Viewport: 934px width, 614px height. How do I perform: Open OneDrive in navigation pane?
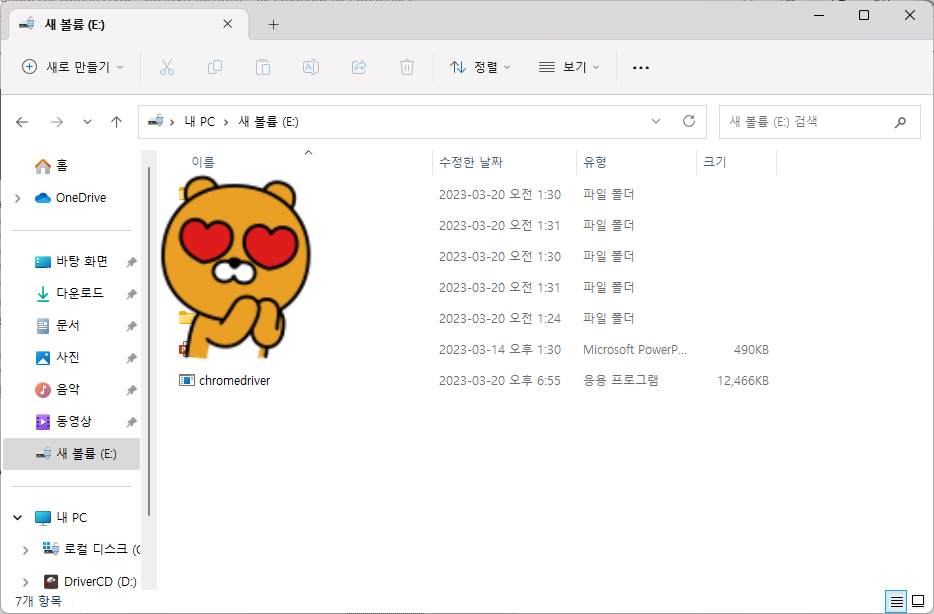pos(70,198)
